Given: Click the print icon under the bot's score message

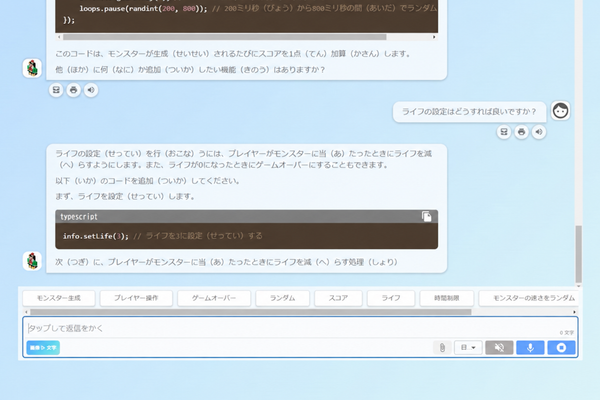Looking at the screenshot, I should [x=73, y=90].
